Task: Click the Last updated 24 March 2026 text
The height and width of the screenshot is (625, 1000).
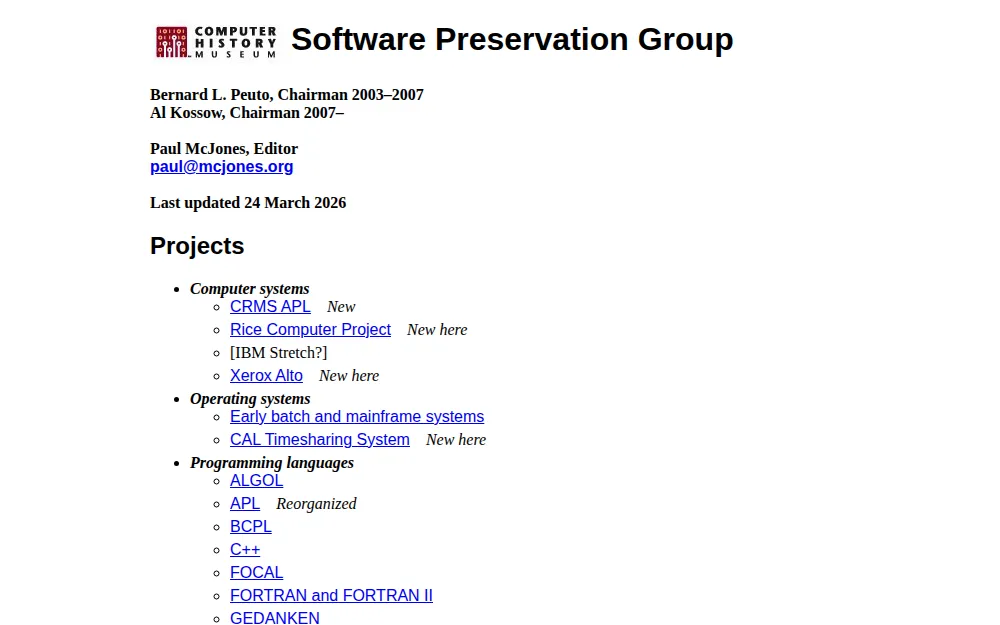Action: point(248,203)
